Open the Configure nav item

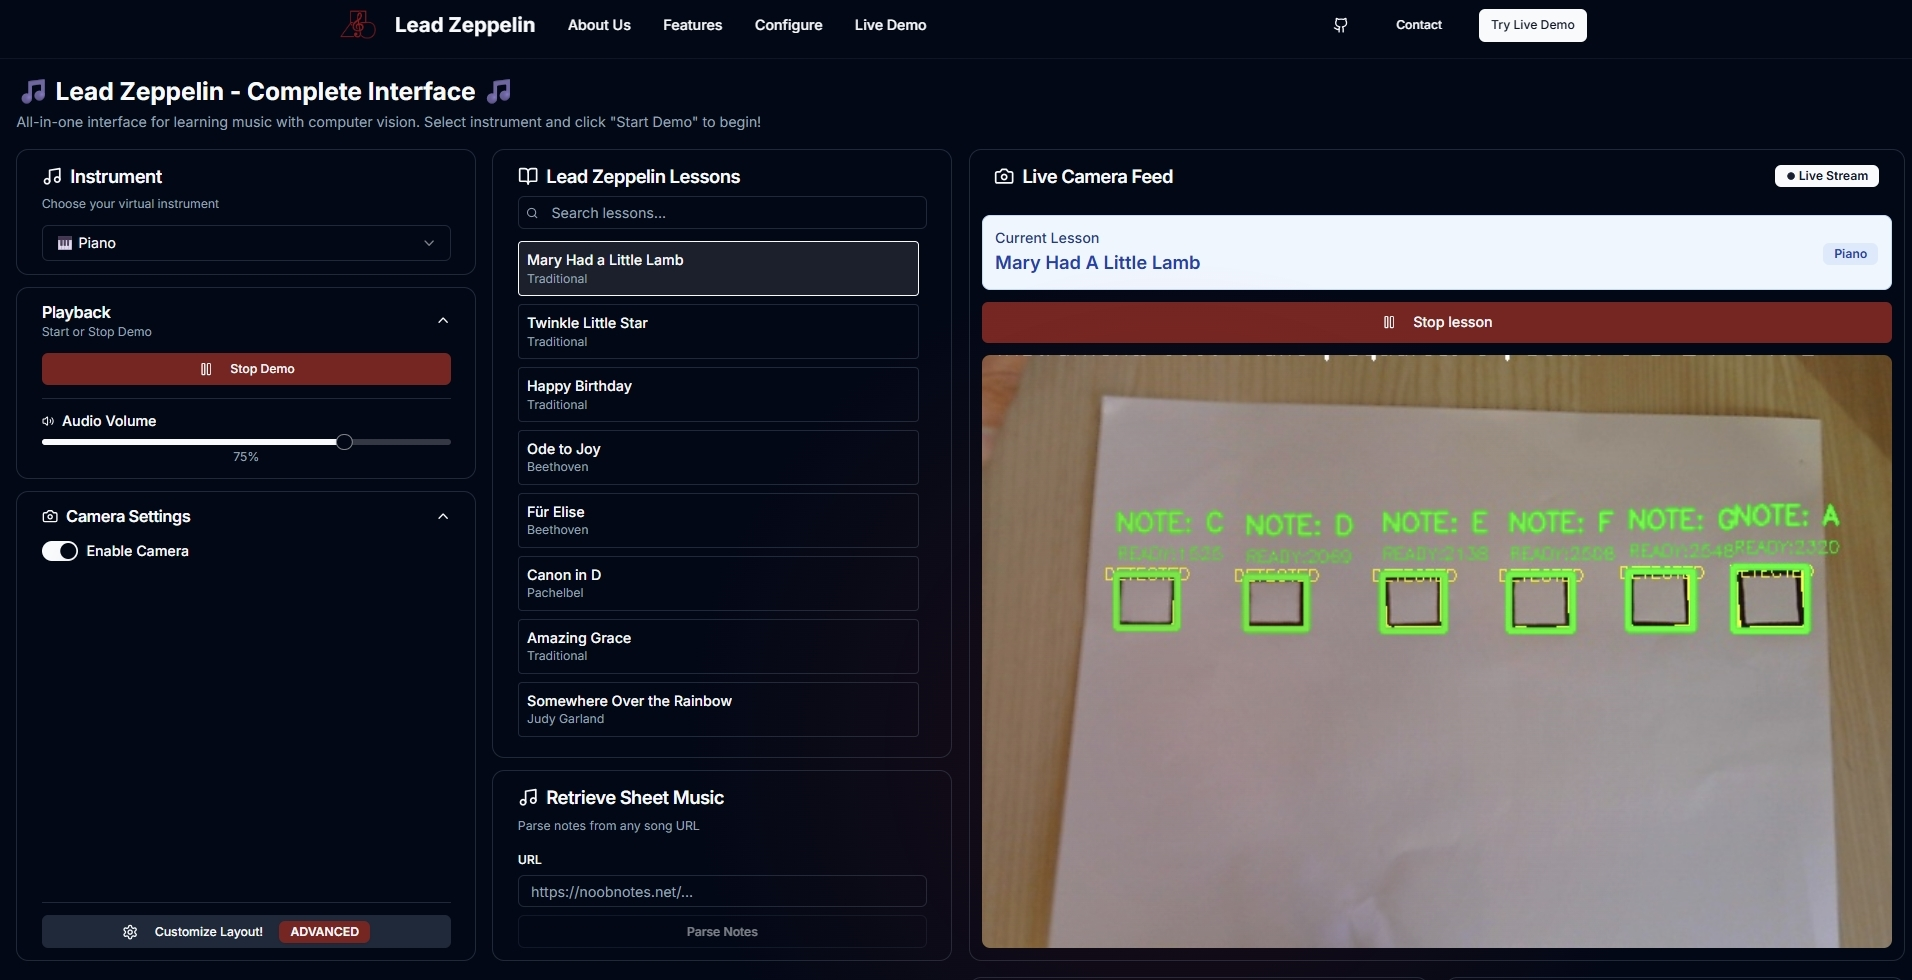(788, 25)
